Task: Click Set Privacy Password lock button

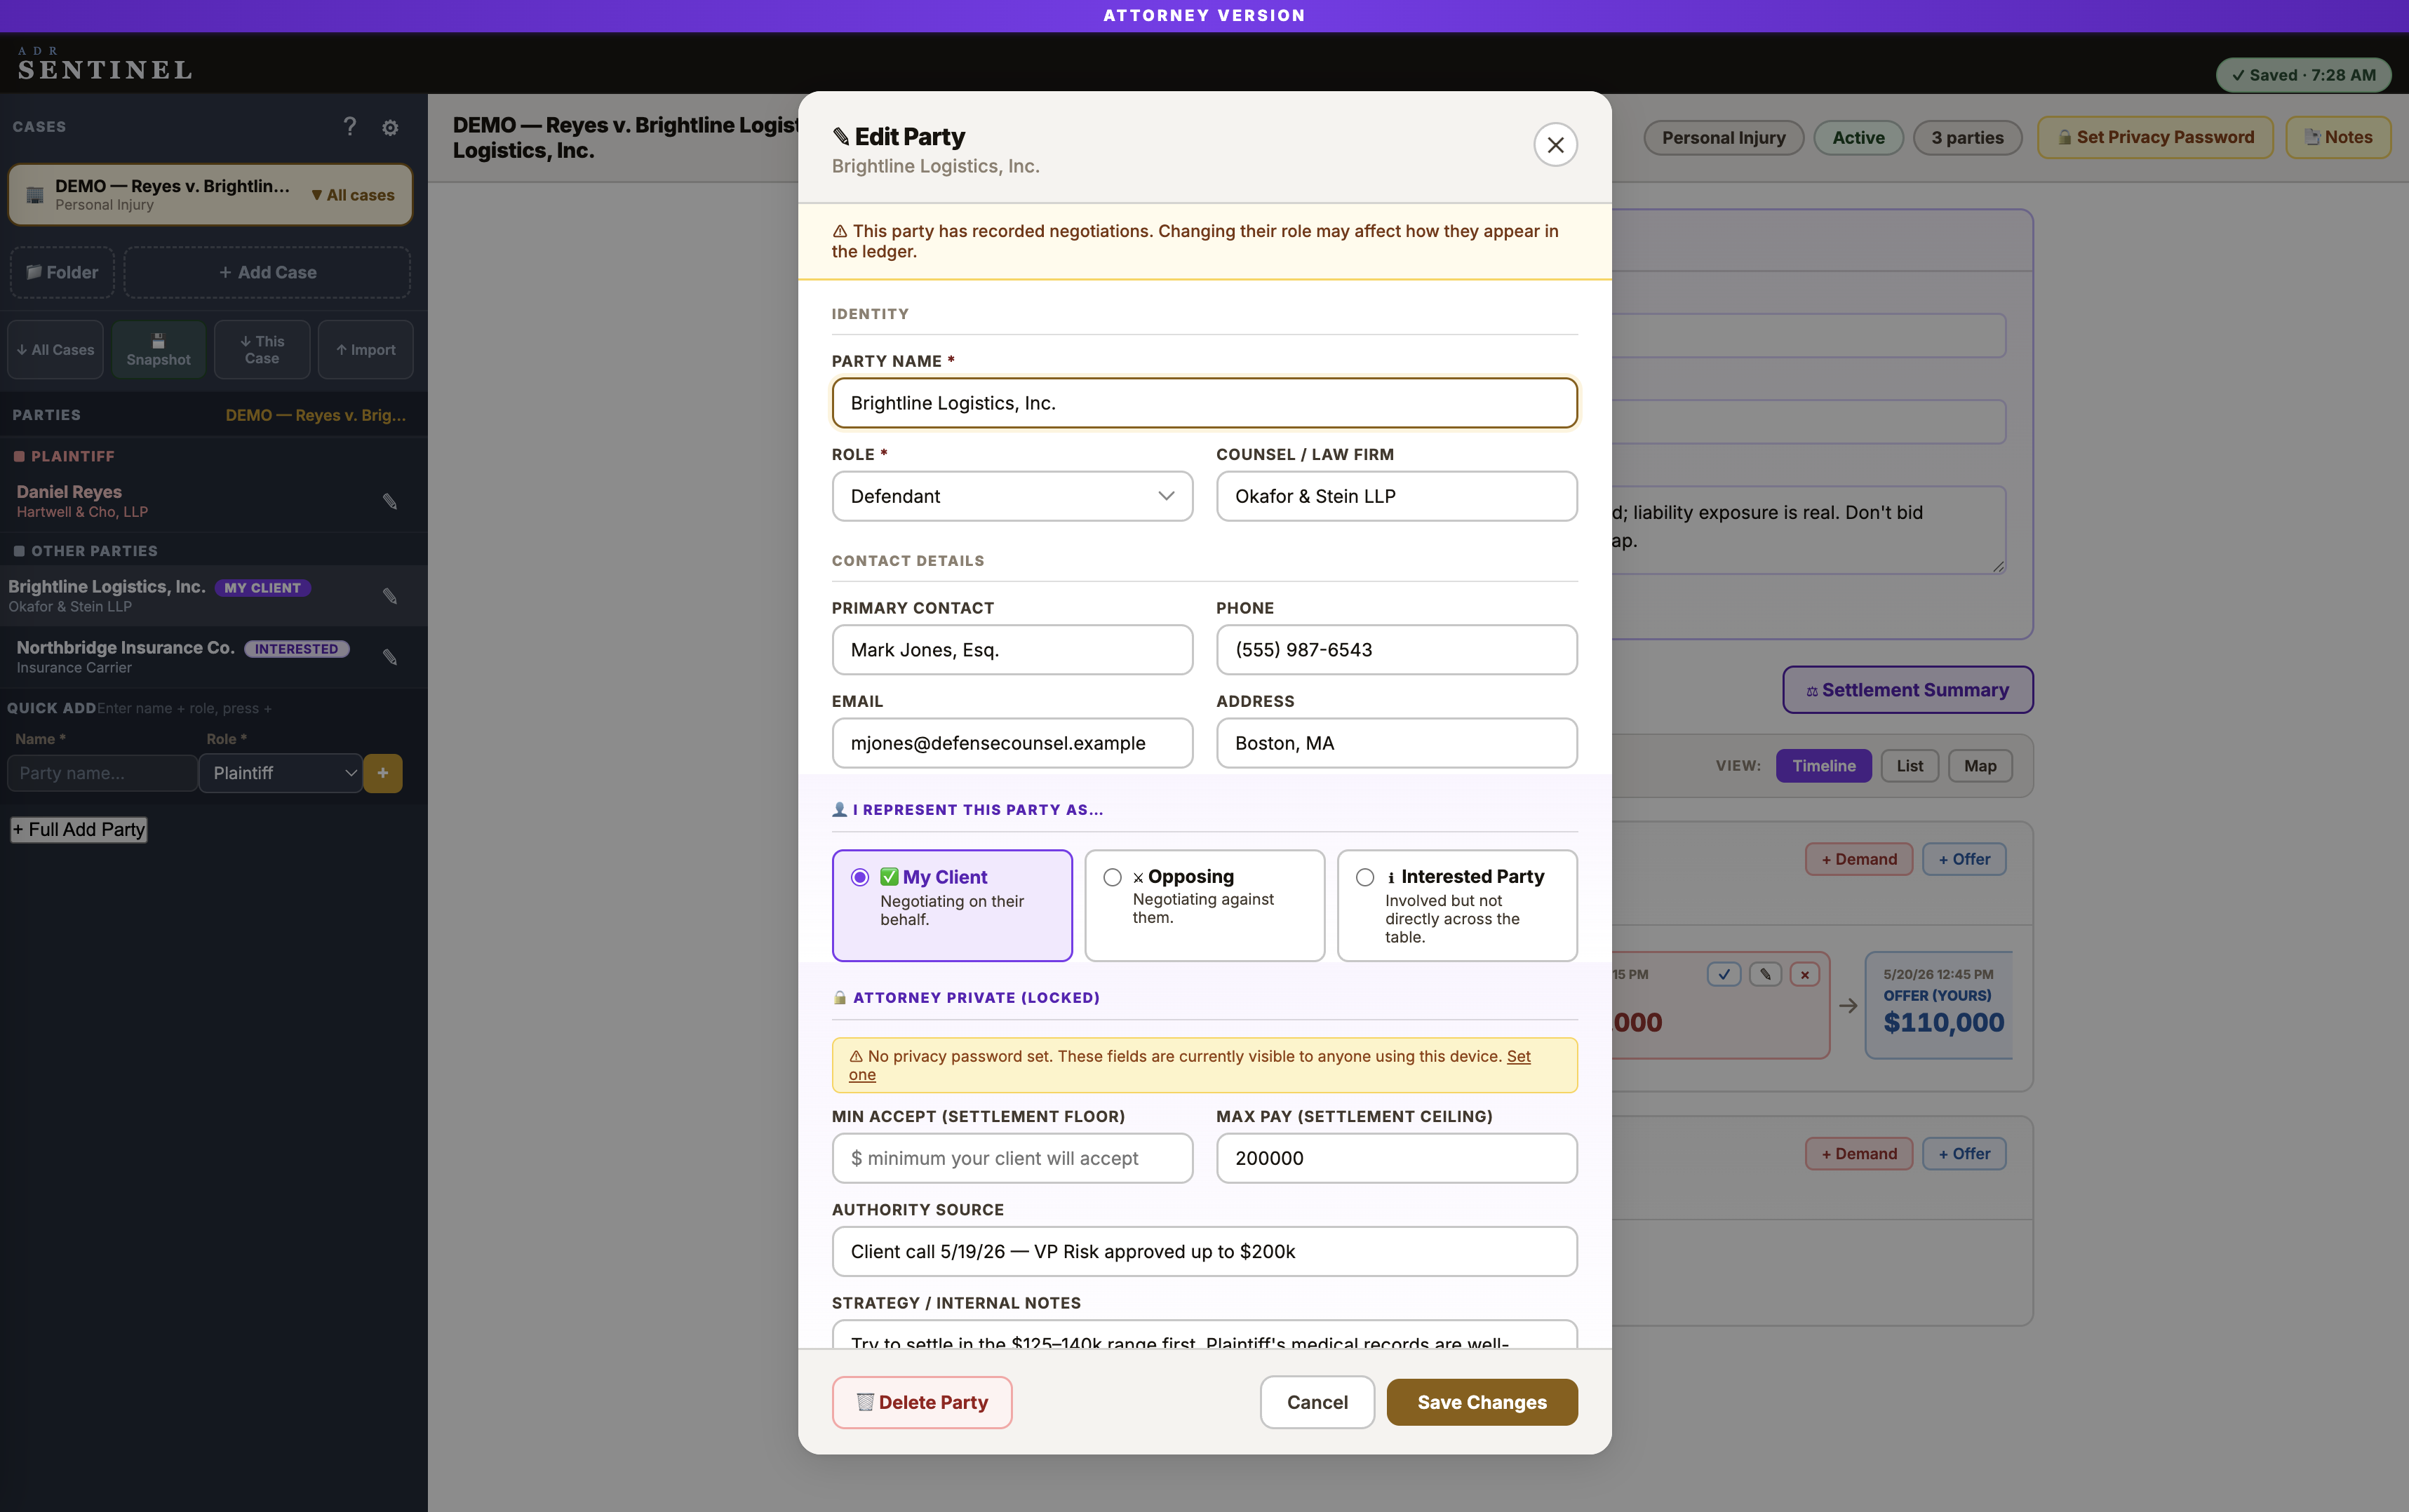Action: [2155, 137]
